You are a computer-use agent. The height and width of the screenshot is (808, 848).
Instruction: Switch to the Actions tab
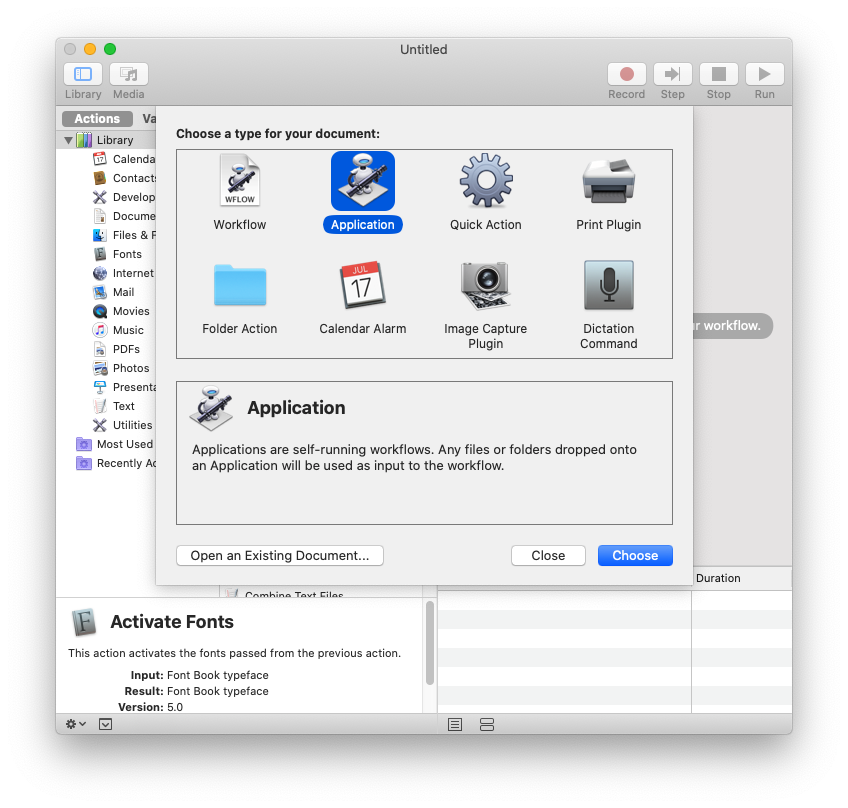pyautogui.click(x=97, y=119)
